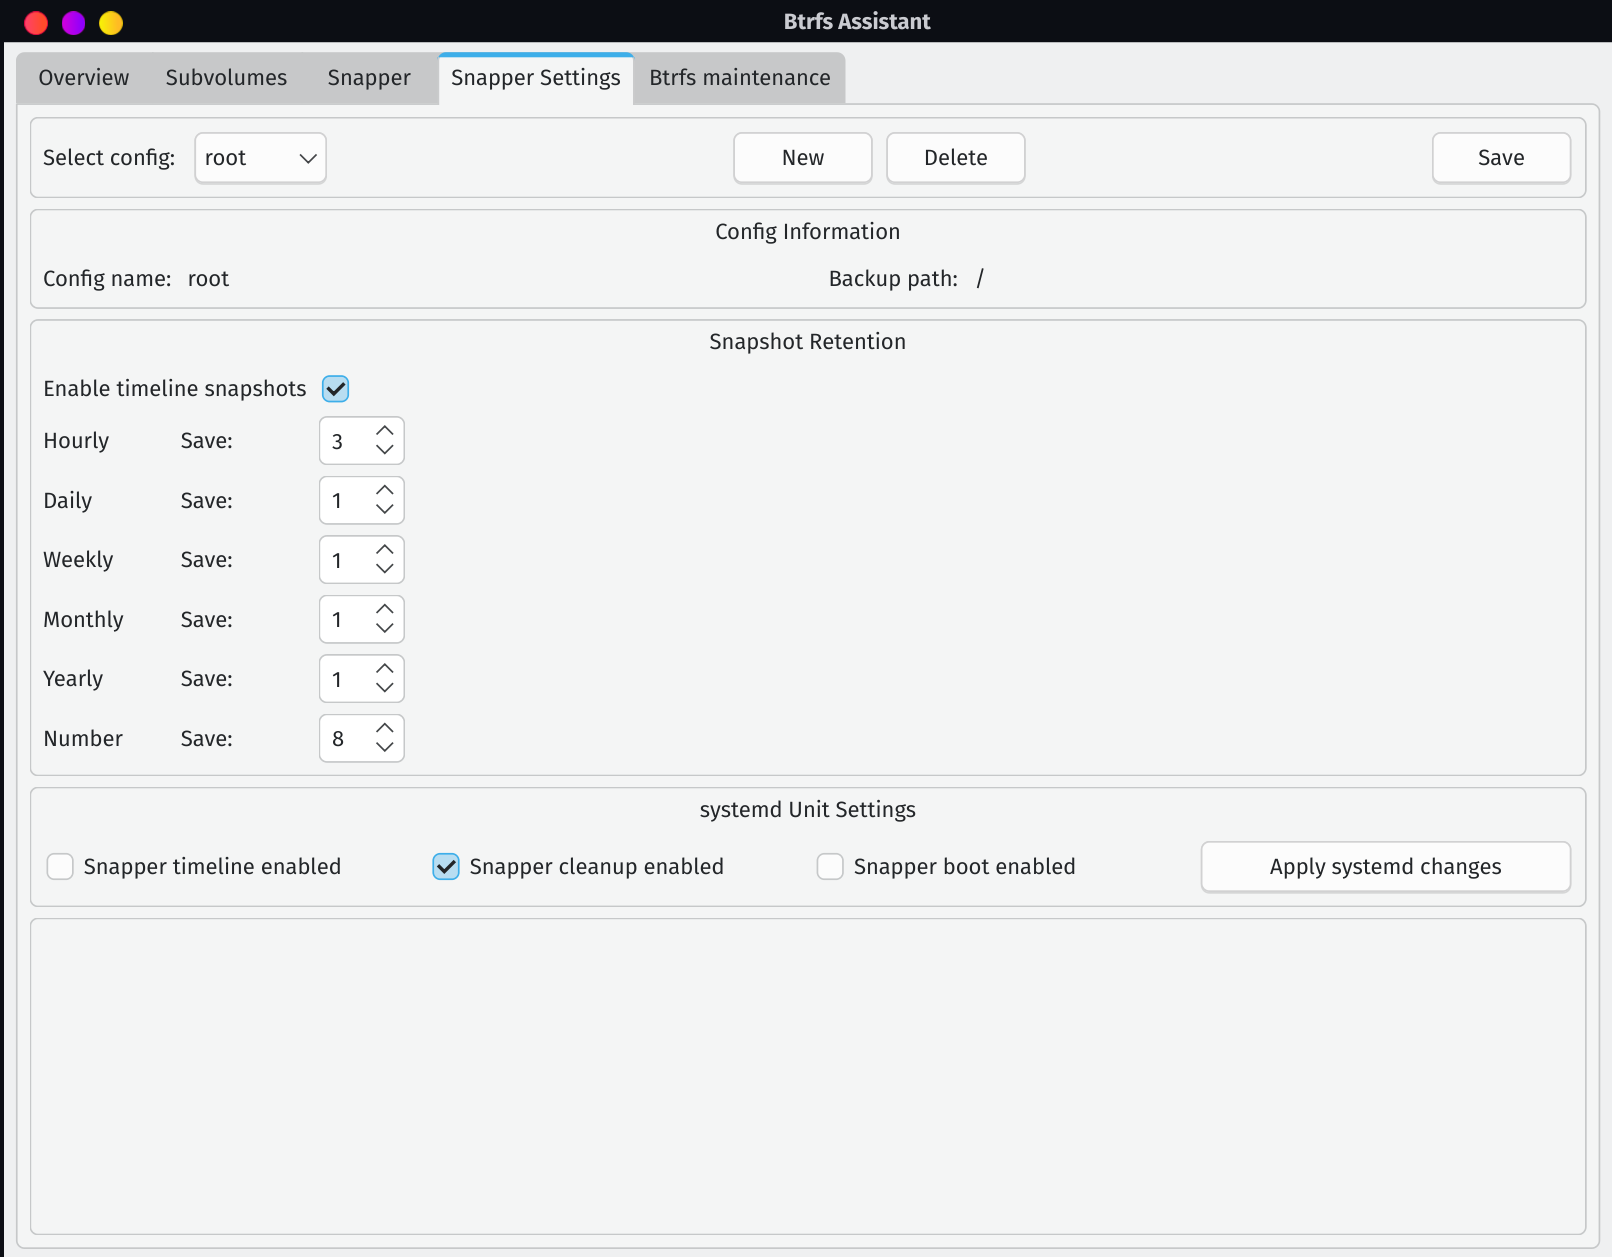Screen dimensions: 1612x1257
Task: Uncheck Snapper cleanup enabled
Action: 446,867
